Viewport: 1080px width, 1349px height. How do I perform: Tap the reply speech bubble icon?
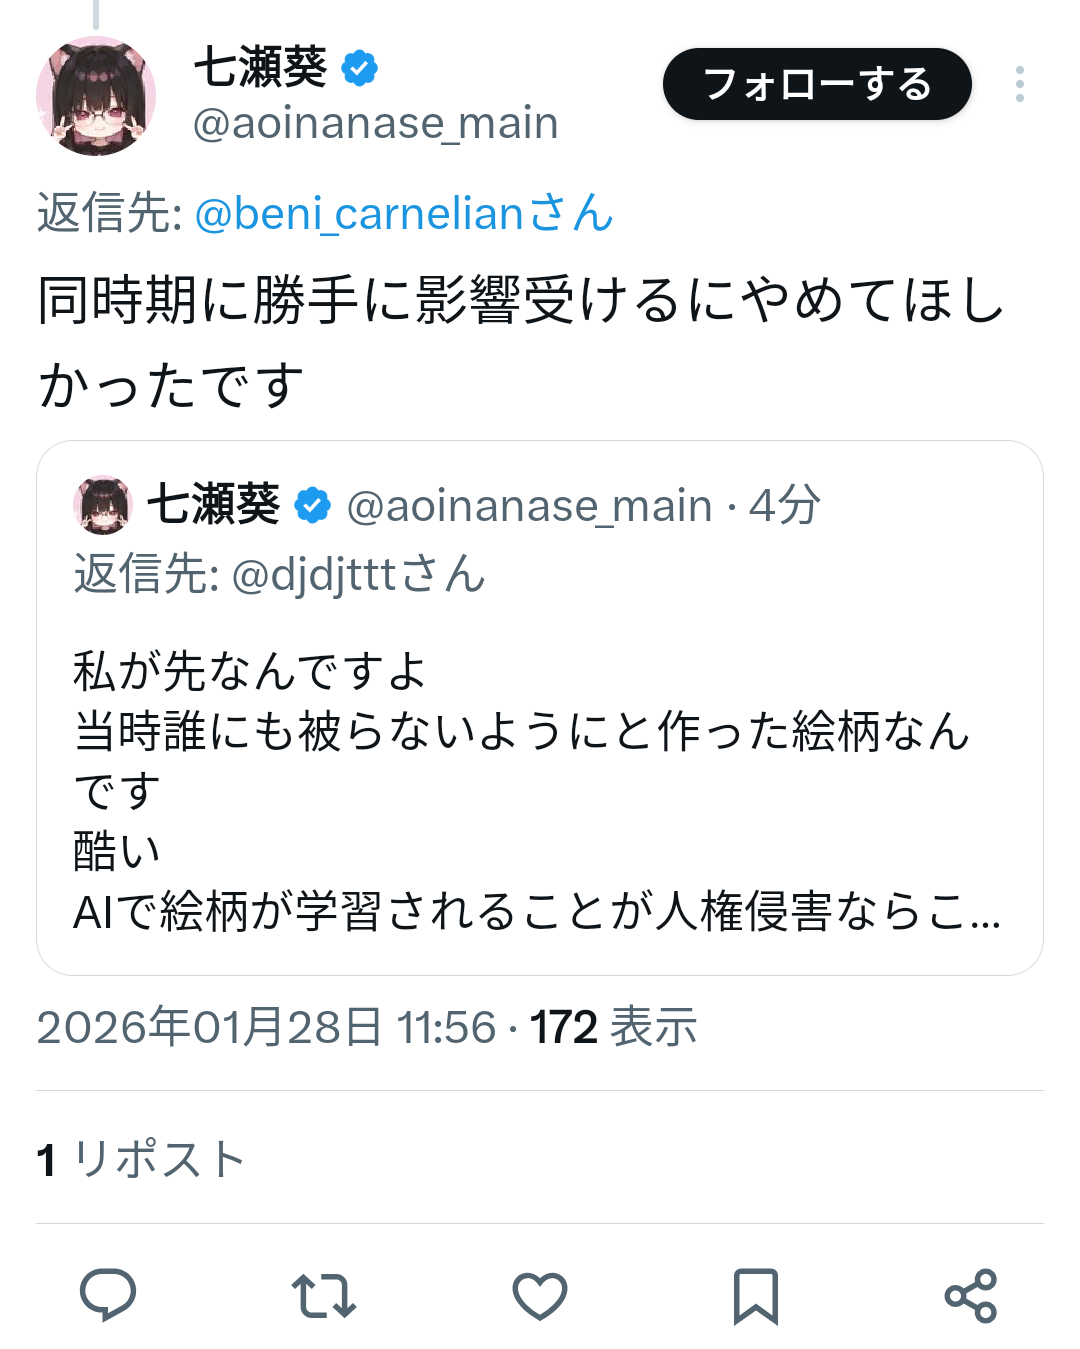pos(108,1295)
